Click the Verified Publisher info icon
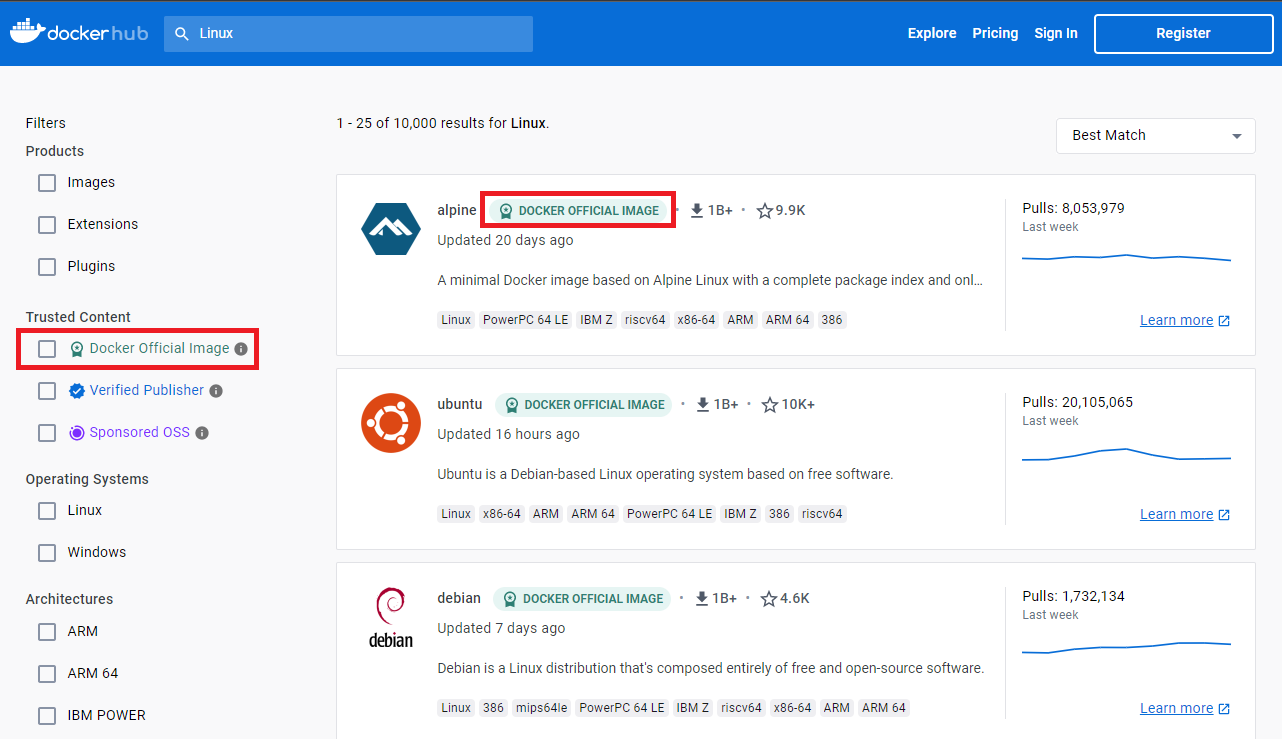This screenshot has width=1282, height=739. (x=216, y=391)
